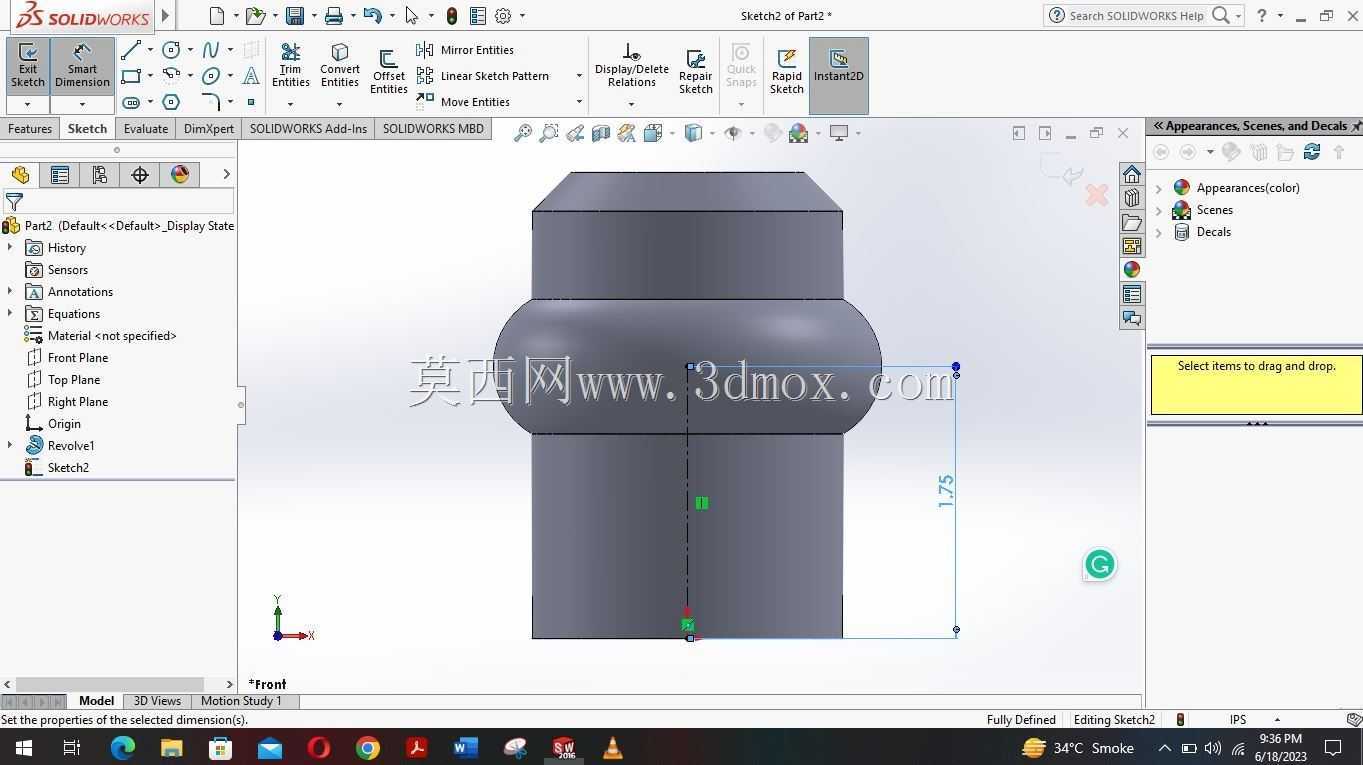Click the Convert Entities tool
1363x765 pixels.
(340, 66)
